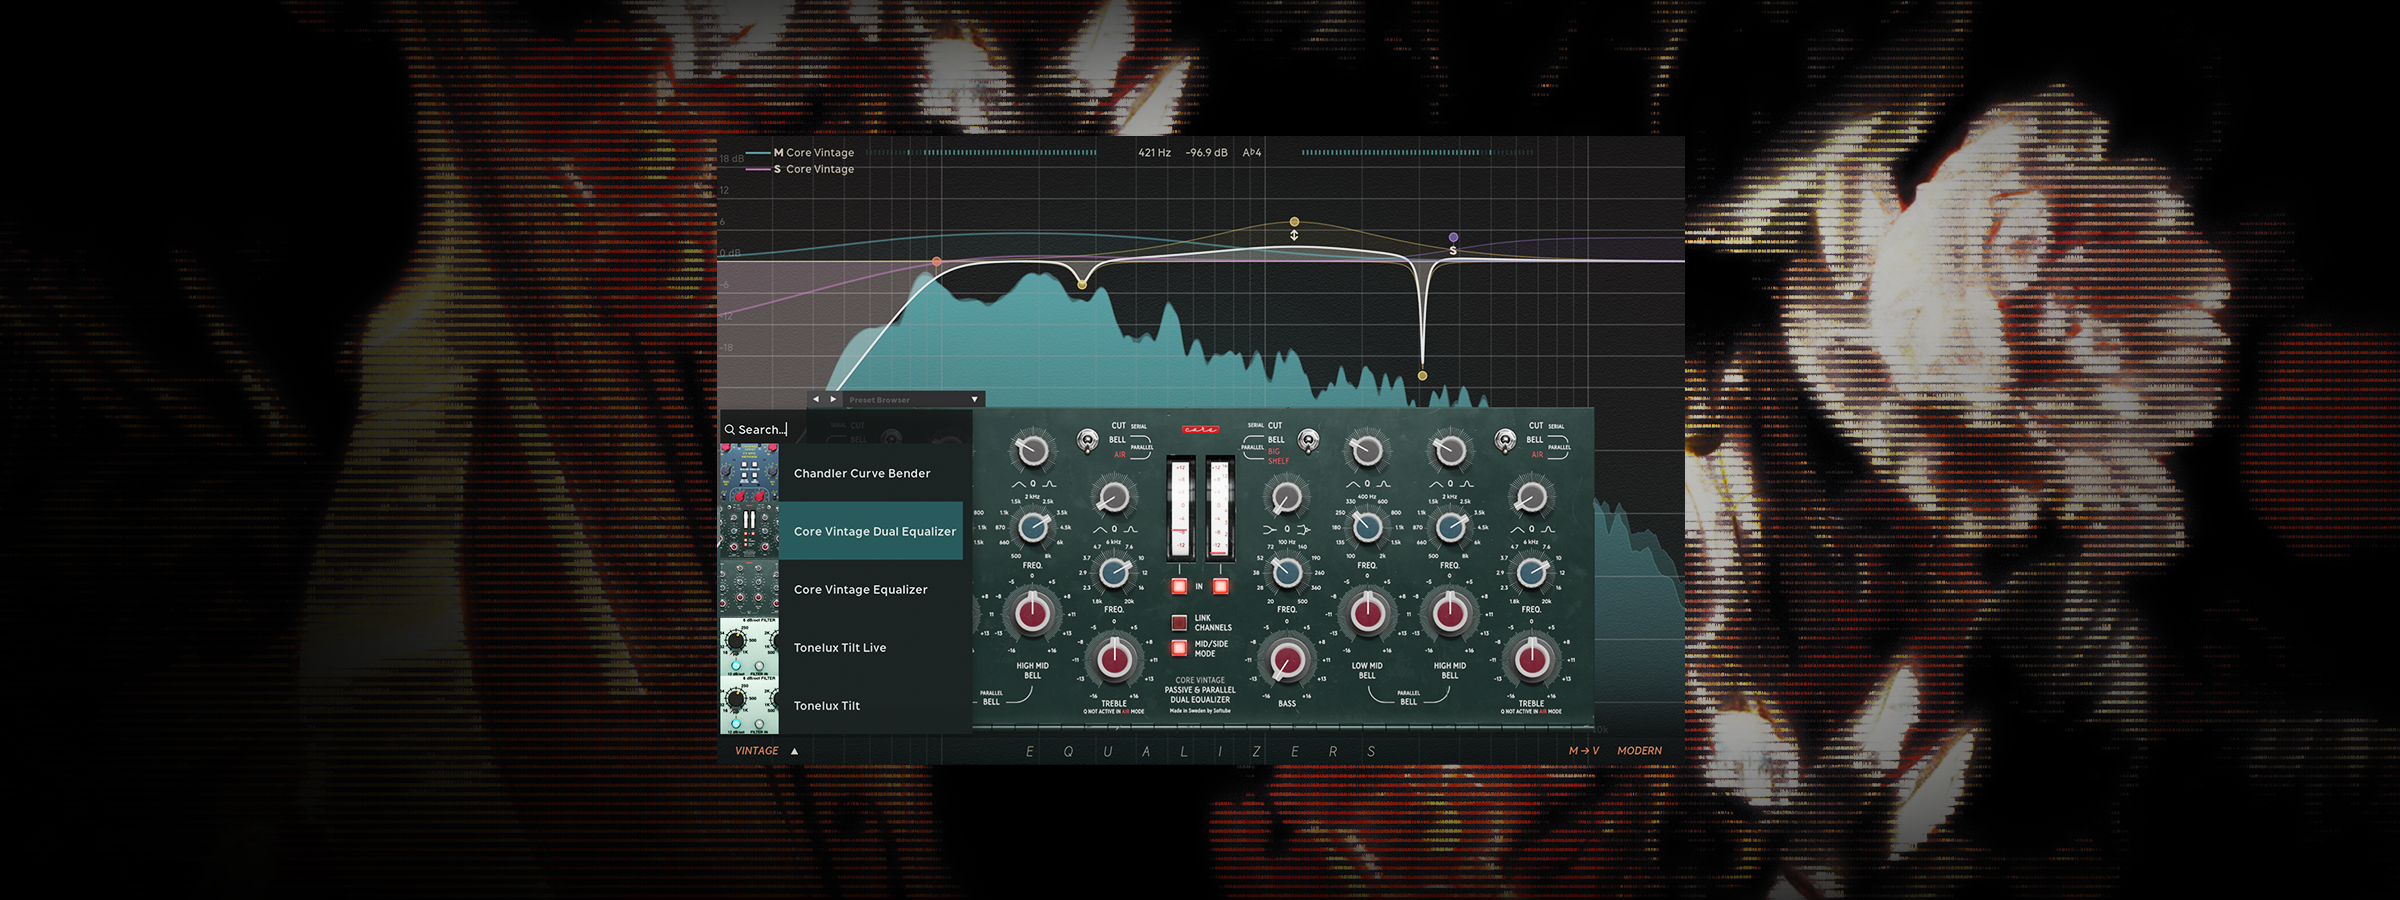
Task: Collapse the Vintage equalizer list
Action: [795, 751]
